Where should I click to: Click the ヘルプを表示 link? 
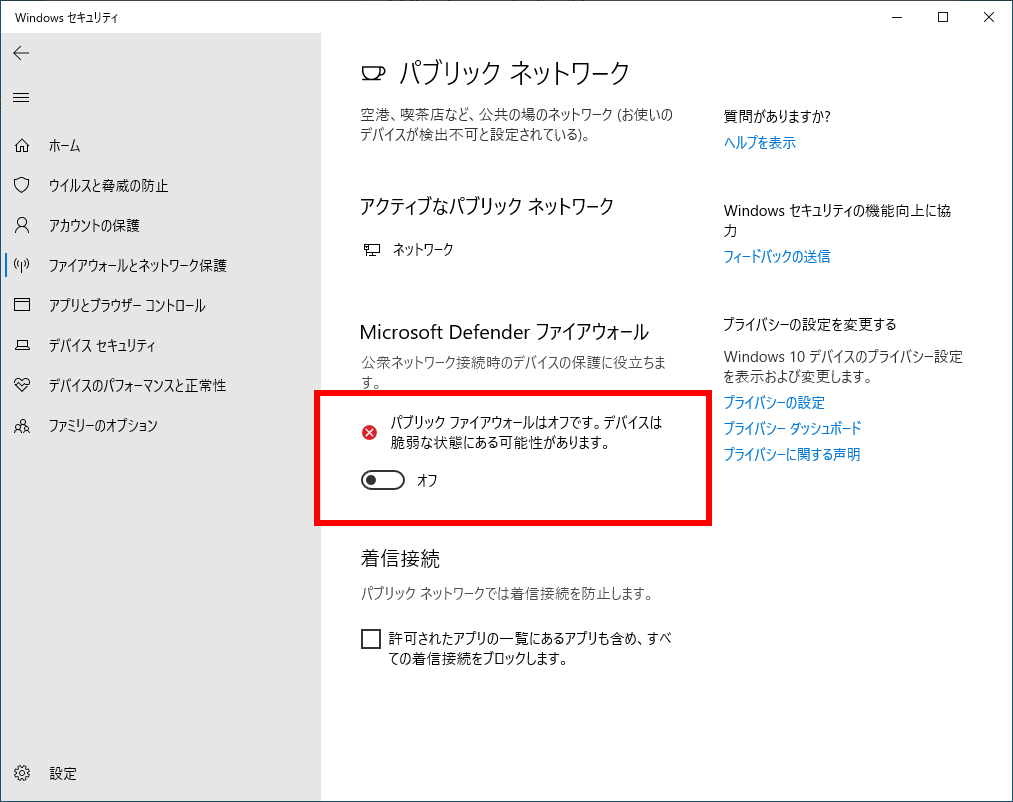click(760, 143)
